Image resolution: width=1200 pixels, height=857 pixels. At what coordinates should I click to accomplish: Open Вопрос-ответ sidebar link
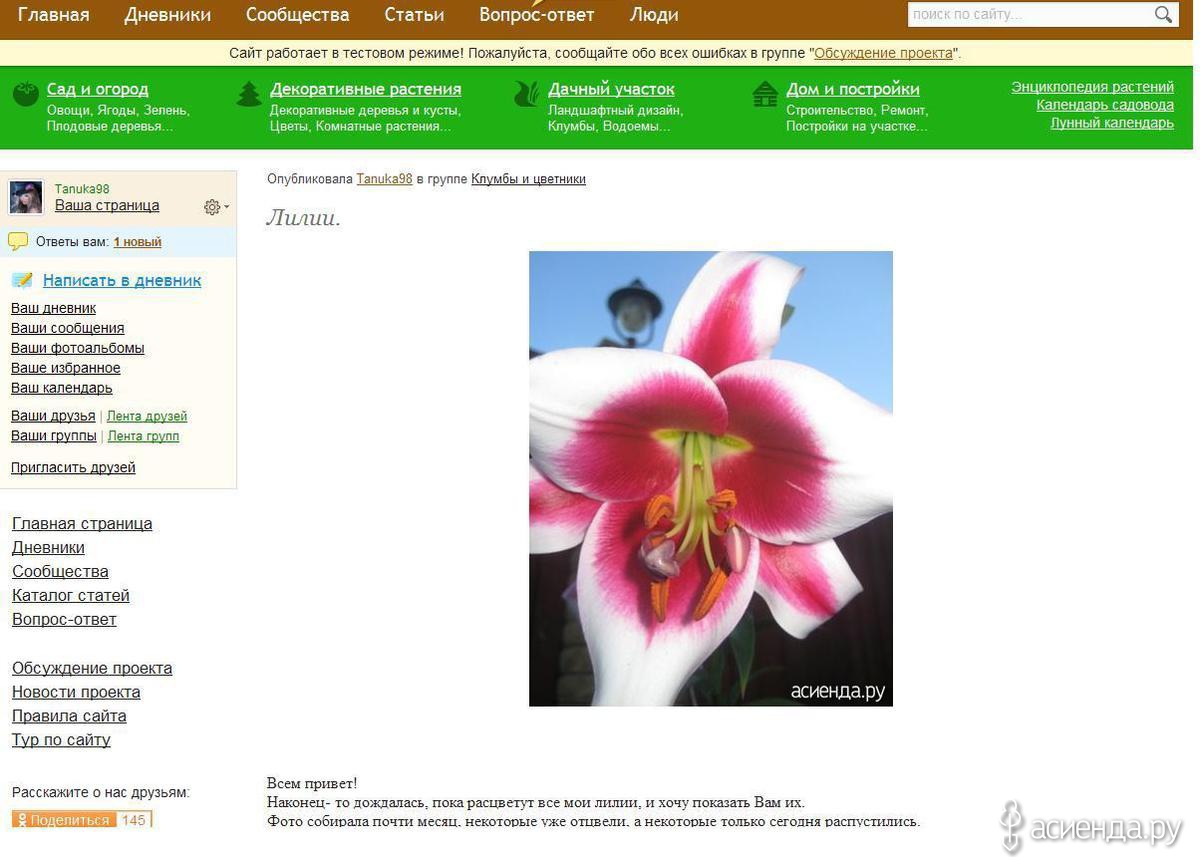click(x=64, y=620)
